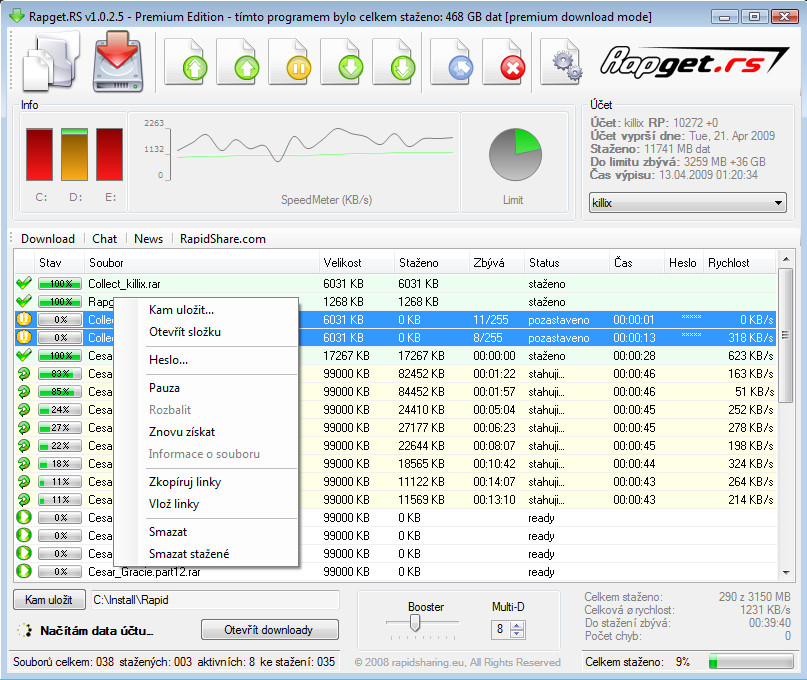The width and height of the screenshot is (807, 680).
Task: Decrease the Multi-D value with down arrow
Action: click(x=518, y=634)
